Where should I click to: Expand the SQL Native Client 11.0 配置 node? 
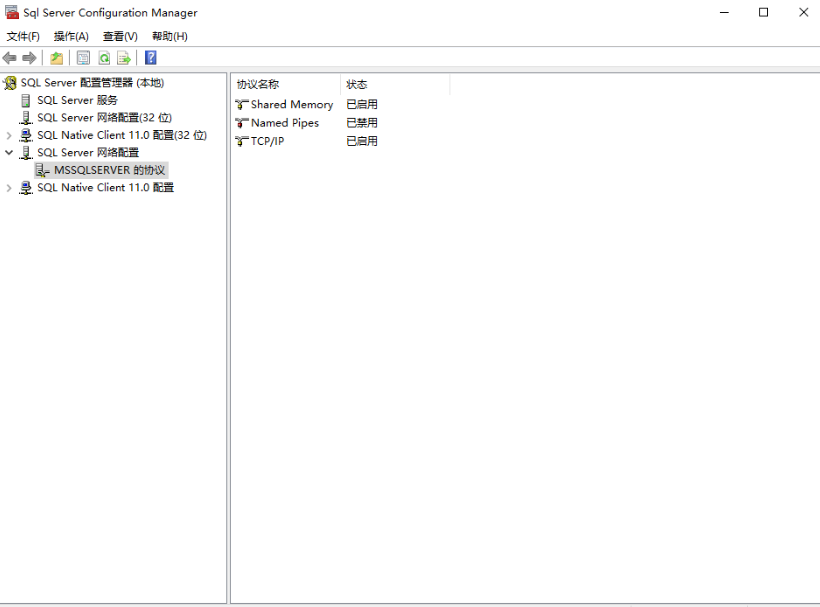pyautogui.click(x=9, y=187)
